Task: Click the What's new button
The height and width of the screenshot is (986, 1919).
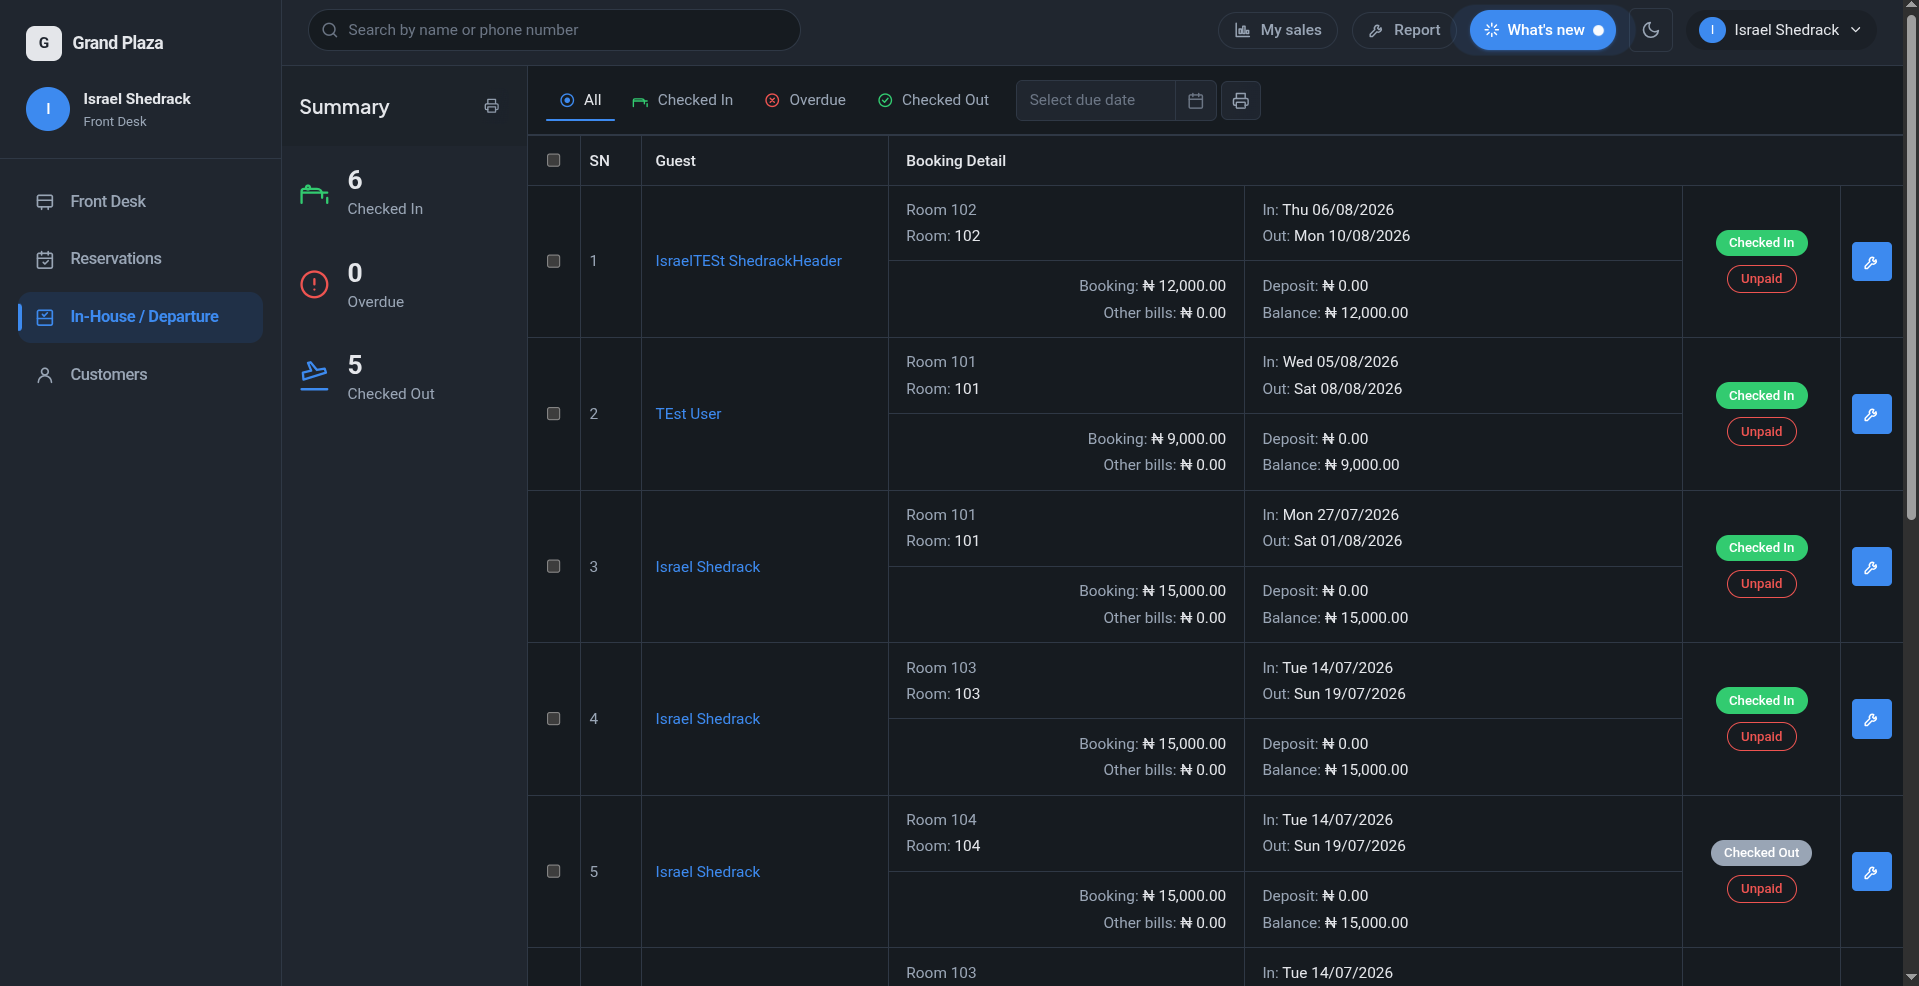Action: coord(1542,30)
